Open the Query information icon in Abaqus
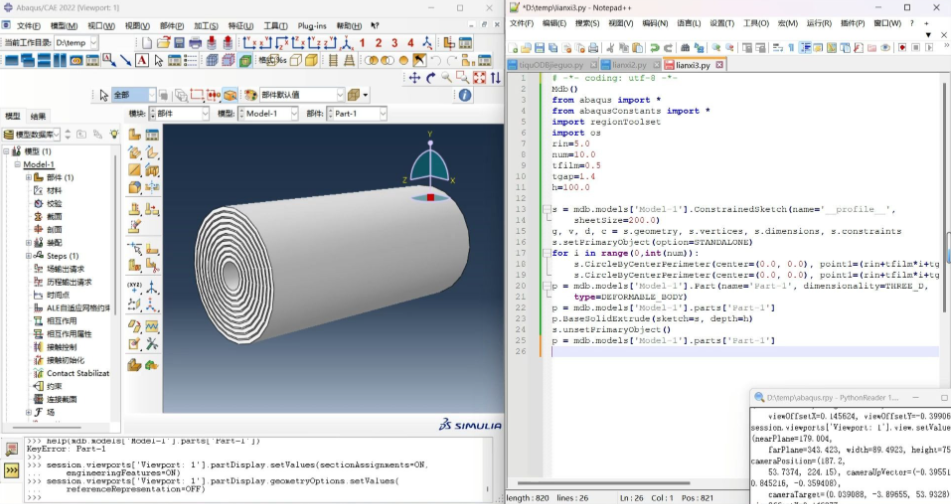 pyautogui.click(x=465, y=95)
